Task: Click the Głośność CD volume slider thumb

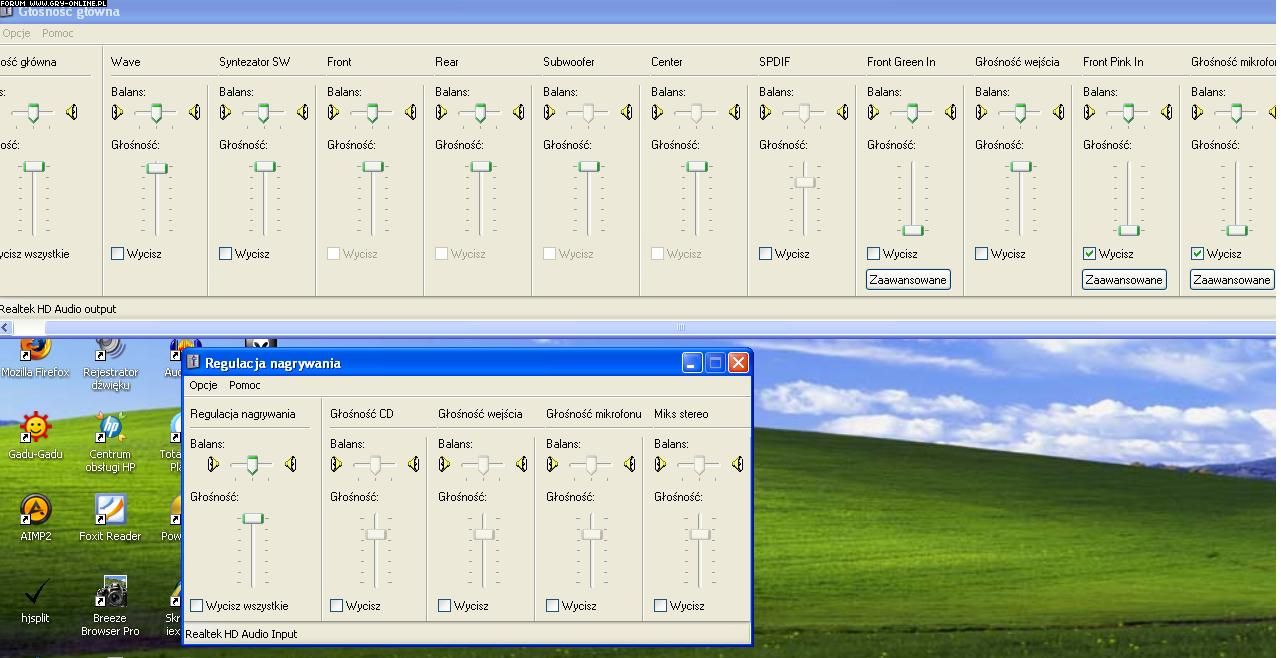Action: click(376, 534)
